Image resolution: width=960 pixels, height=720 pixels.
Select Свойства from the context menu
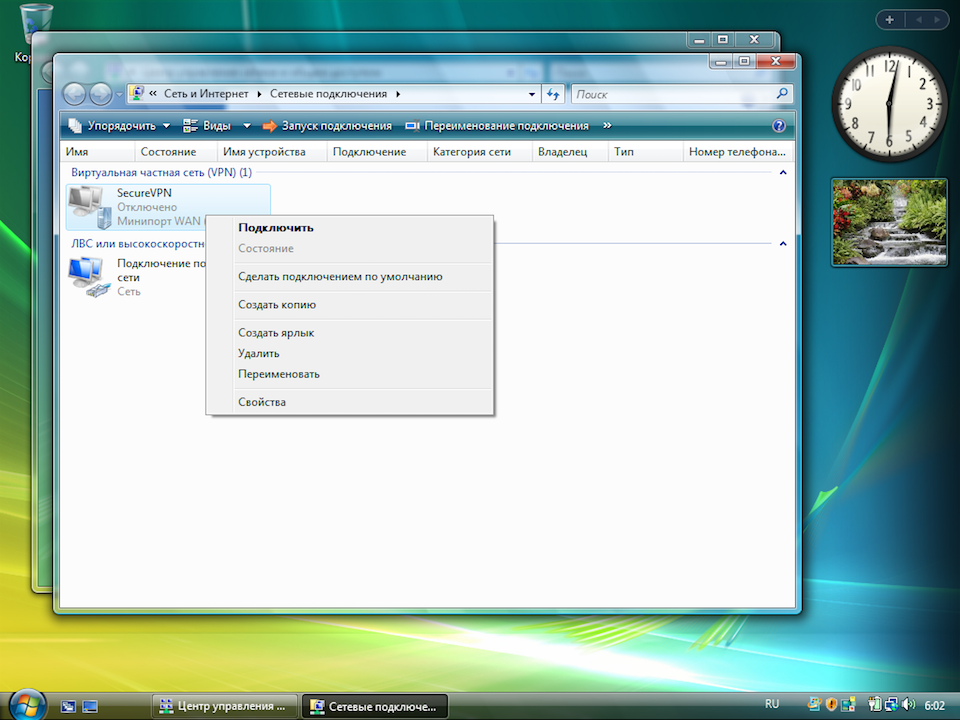262,402
